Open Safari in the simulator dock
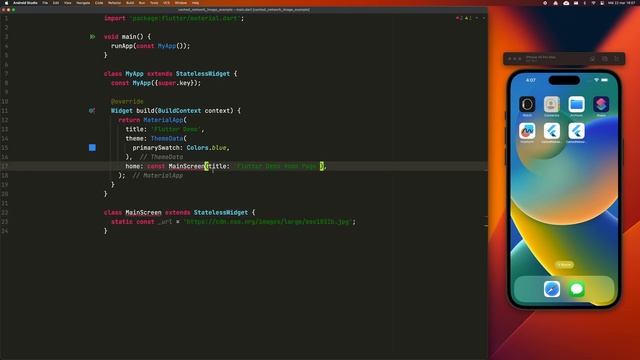 (552, 289)
